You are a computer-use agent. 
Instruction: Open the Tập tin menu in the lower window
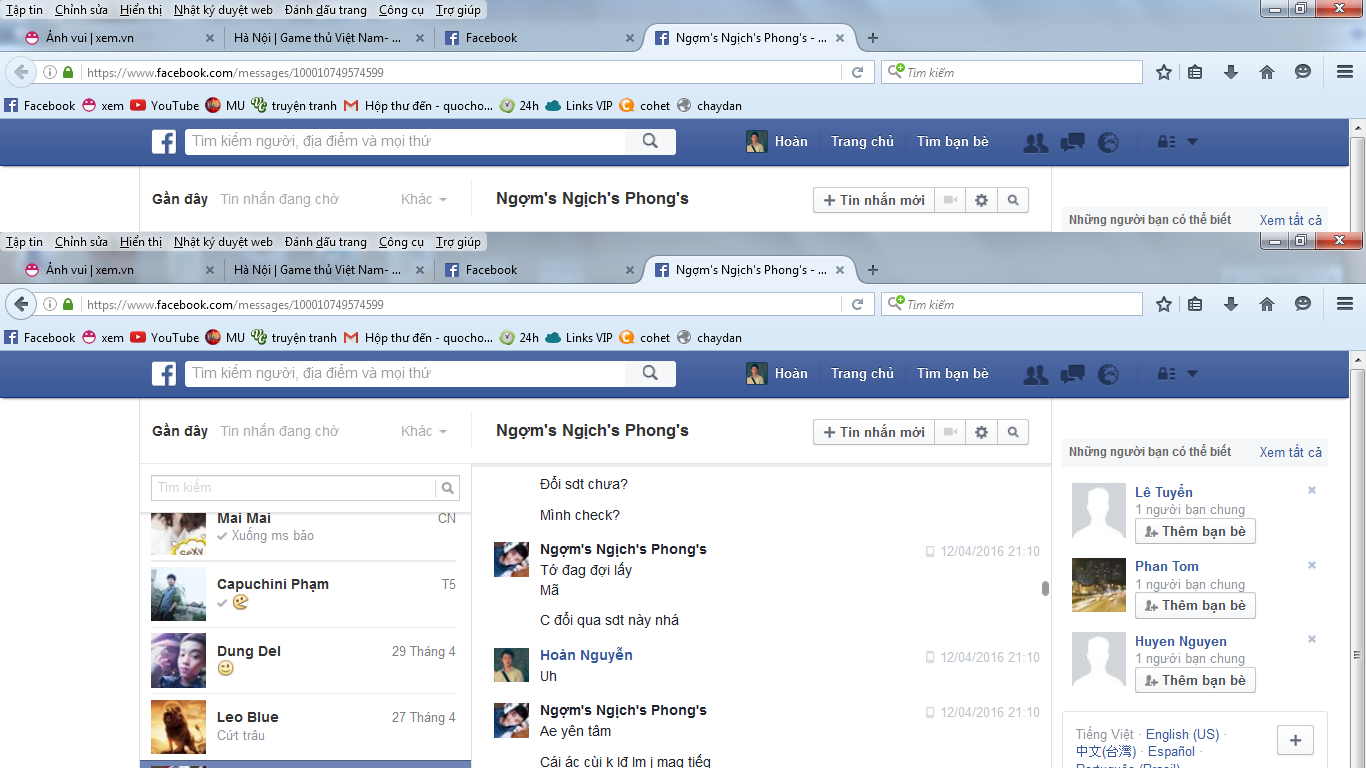[x=24, y=242]
